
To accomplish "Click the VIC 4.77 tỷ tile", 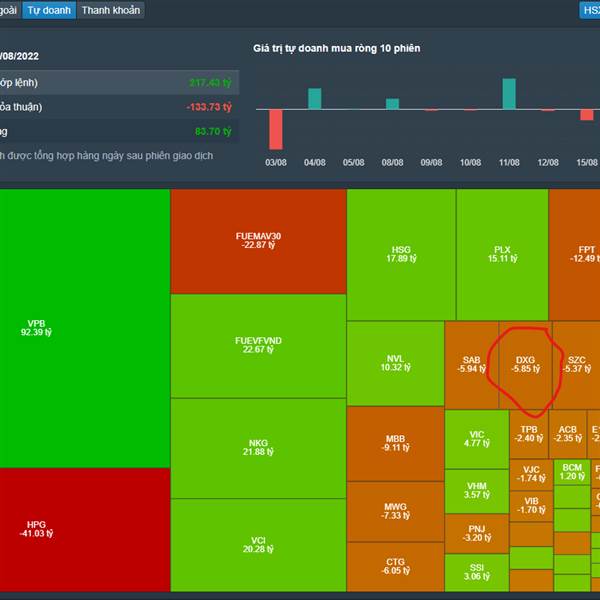I will pyautogui.click(x=477, y=439).
